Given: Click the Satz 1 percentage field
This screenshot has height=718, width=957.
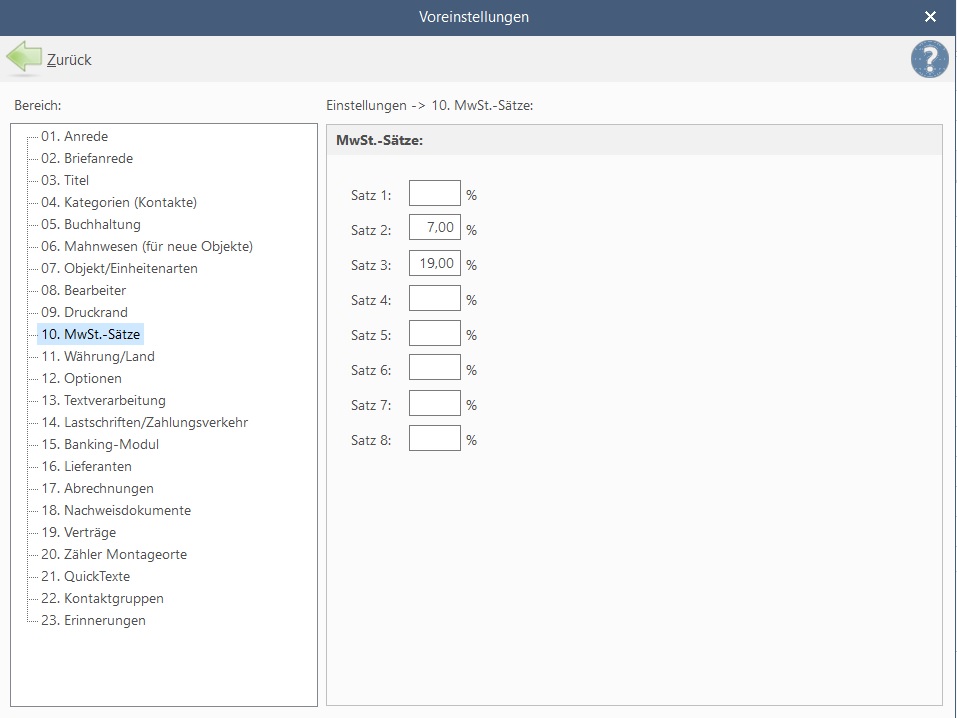Looking at the screenshot, I should click(x=435, y=193).
